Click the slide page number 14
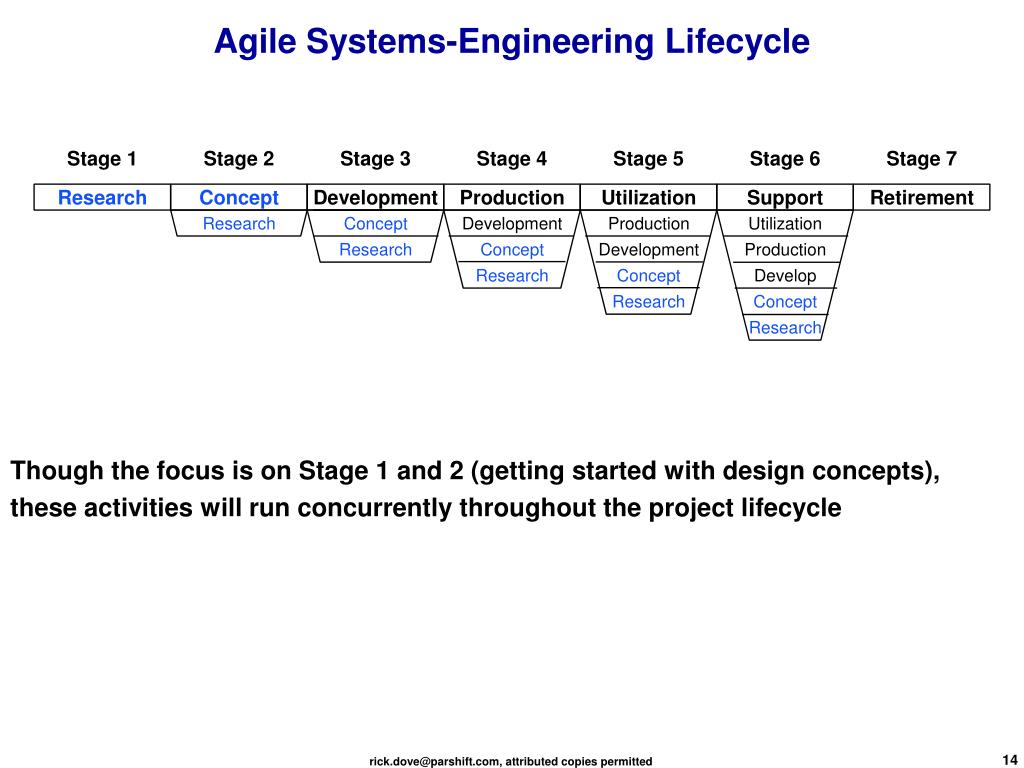This screenshot has width=1024, height=768. click(x=1010, y=760)
